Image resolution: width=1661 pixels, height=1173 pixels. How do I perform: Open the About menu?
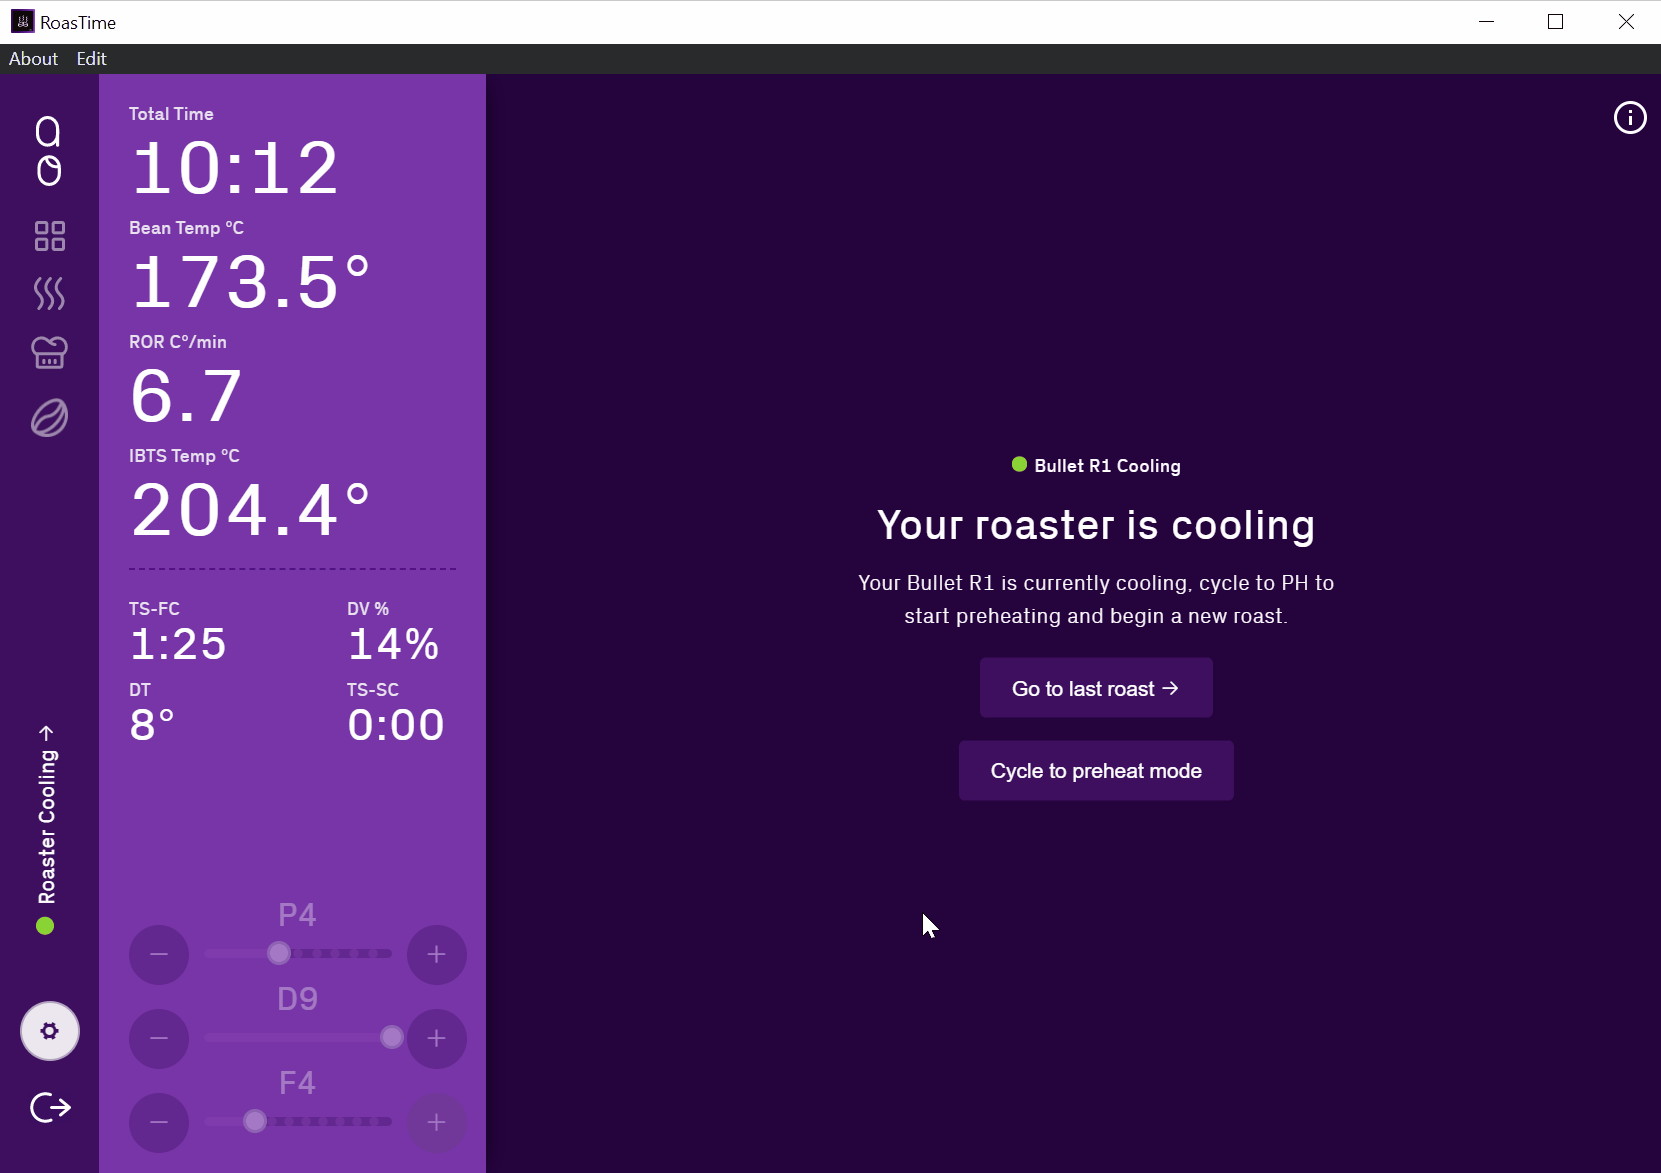[33, 59]
